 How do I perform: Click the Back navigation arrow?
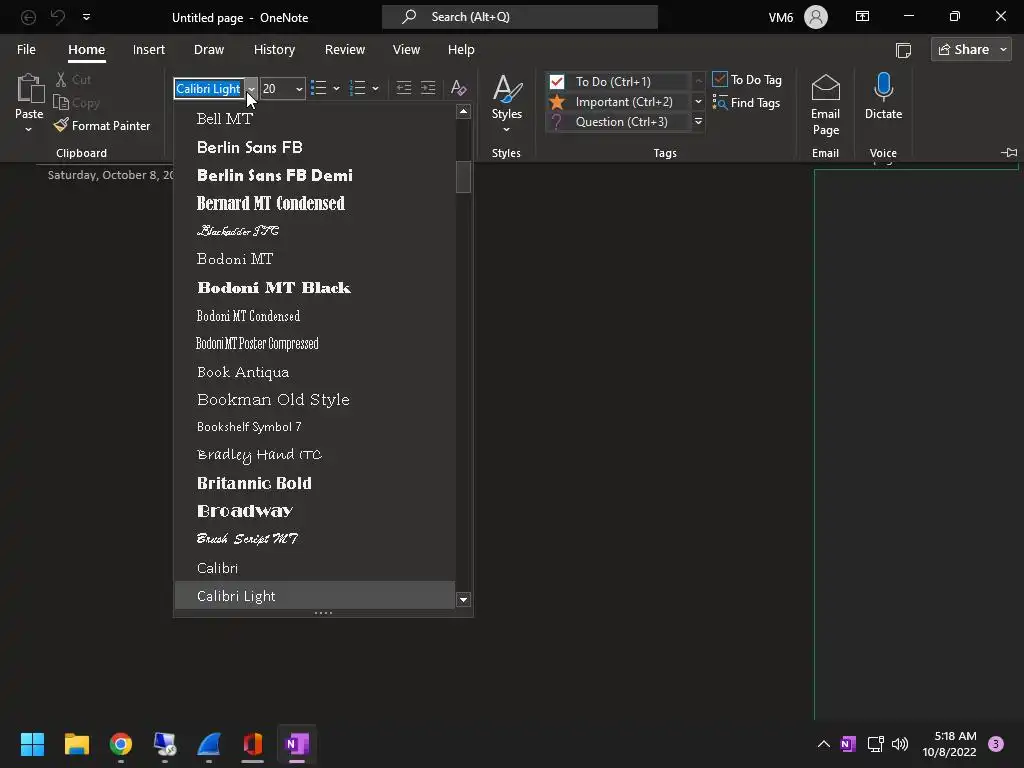28,18
